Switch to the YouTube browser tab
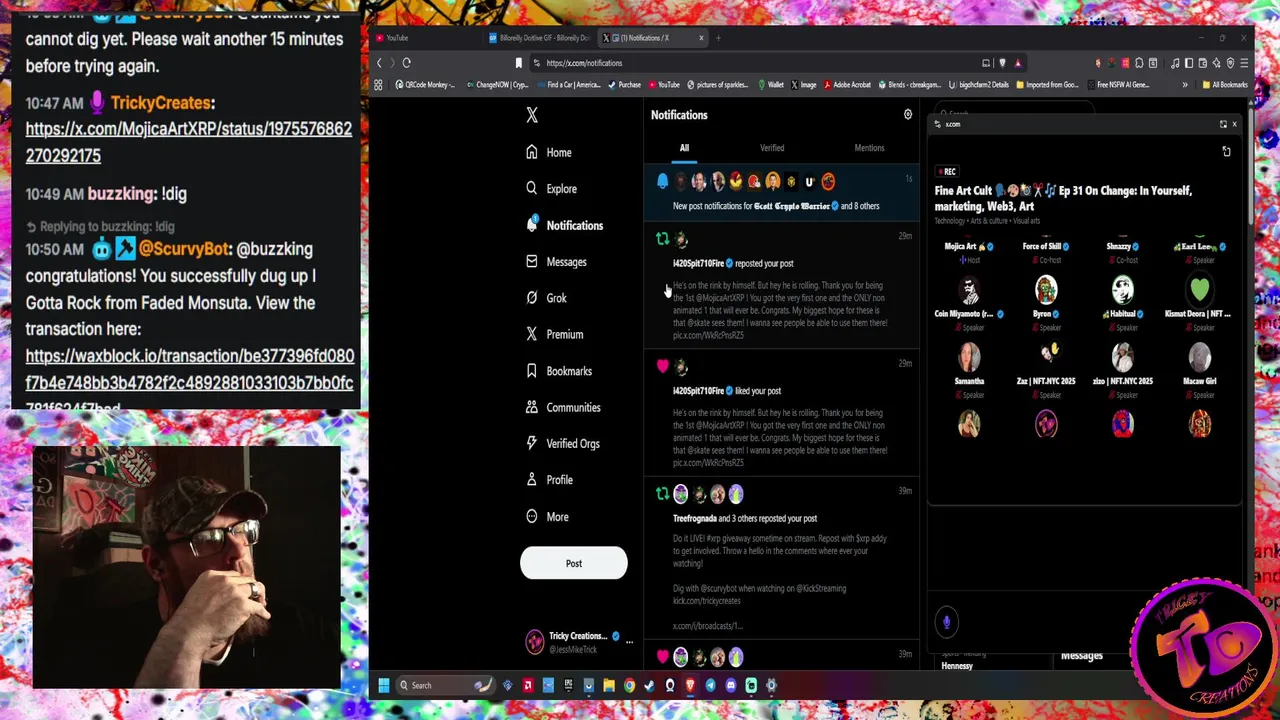This screenshot has height=720, width=1280. [425, 38]
